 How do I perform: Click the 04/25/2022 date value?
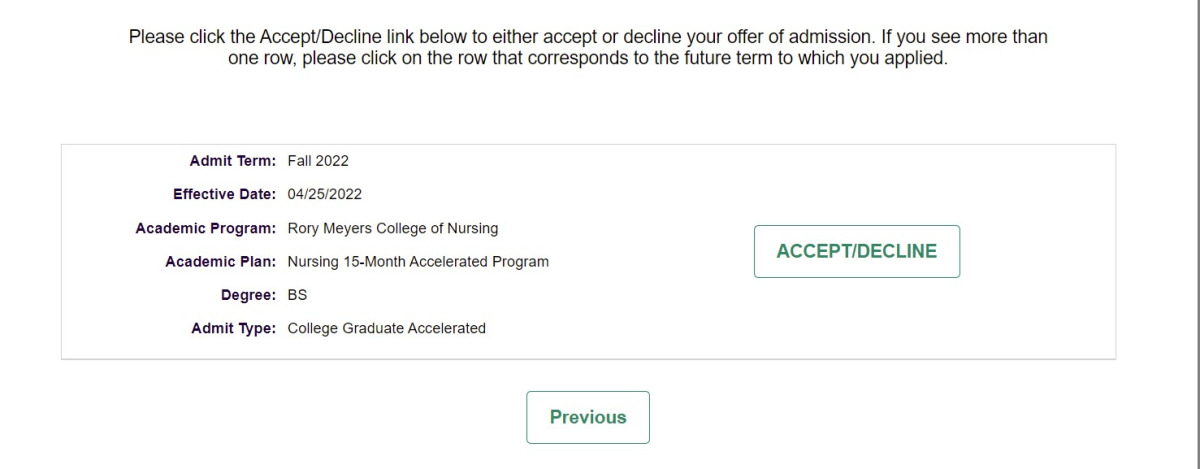tap(324, 194)
